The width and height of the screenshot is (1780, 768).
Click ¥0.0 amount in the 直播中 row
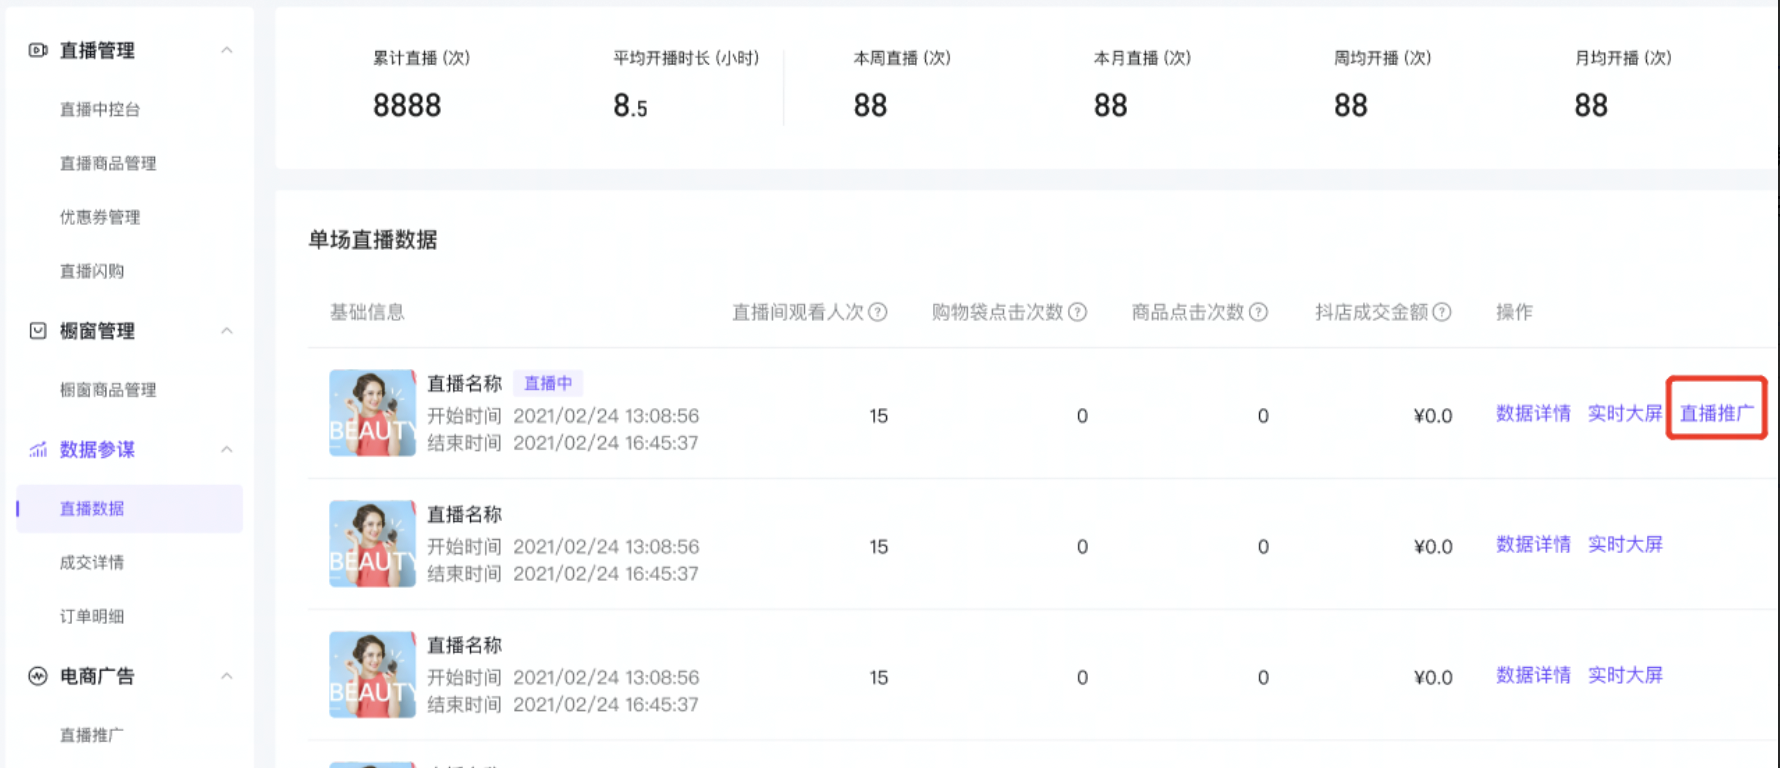coord(1433,416)
